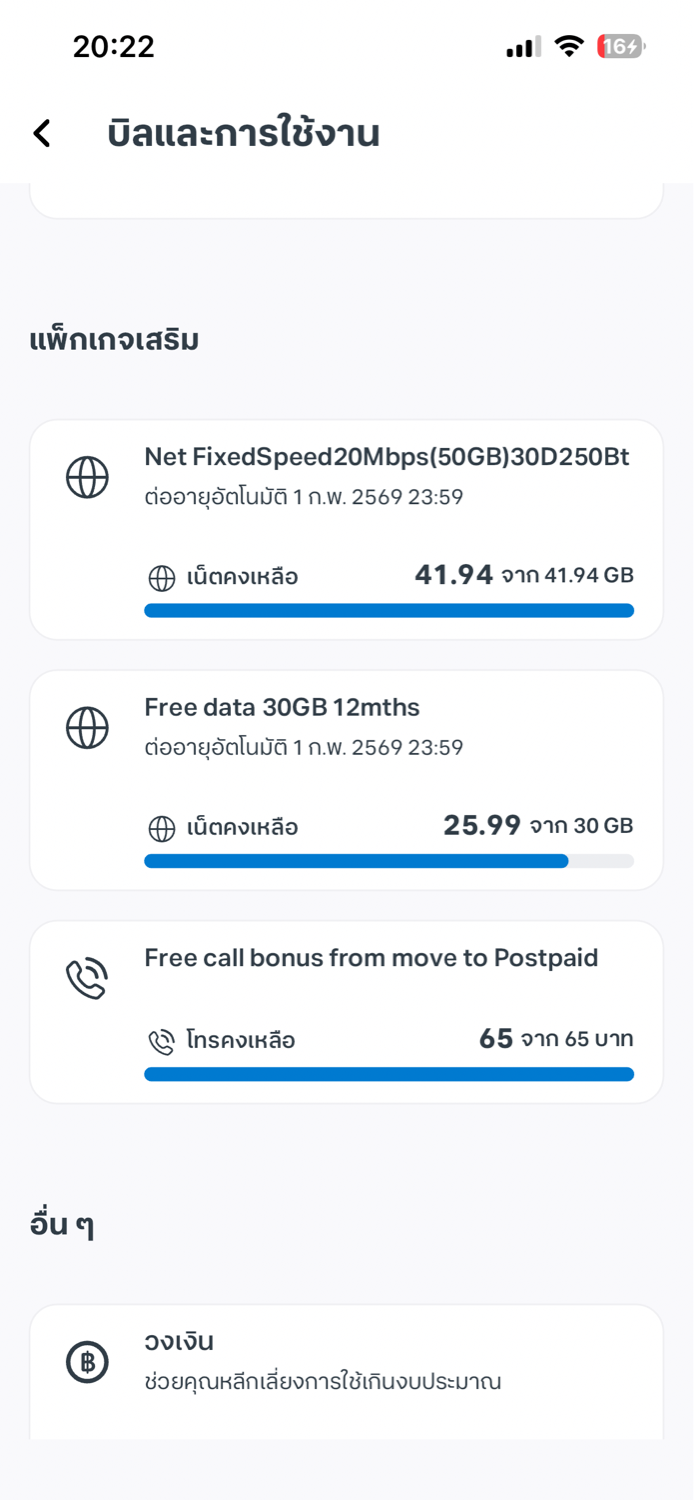This screenshot has width=694, height=1500.
Task: Tap the battery indicator in status bar
Action: (x=621, y=46)
